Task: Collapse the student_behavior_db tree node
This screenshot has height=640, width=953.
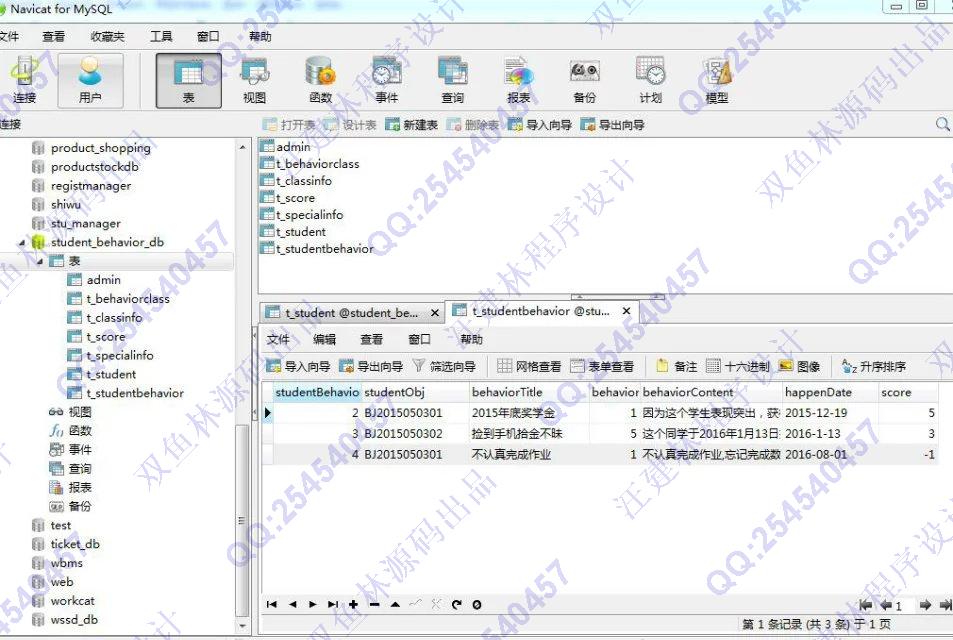Action: [x=22, y=243]
